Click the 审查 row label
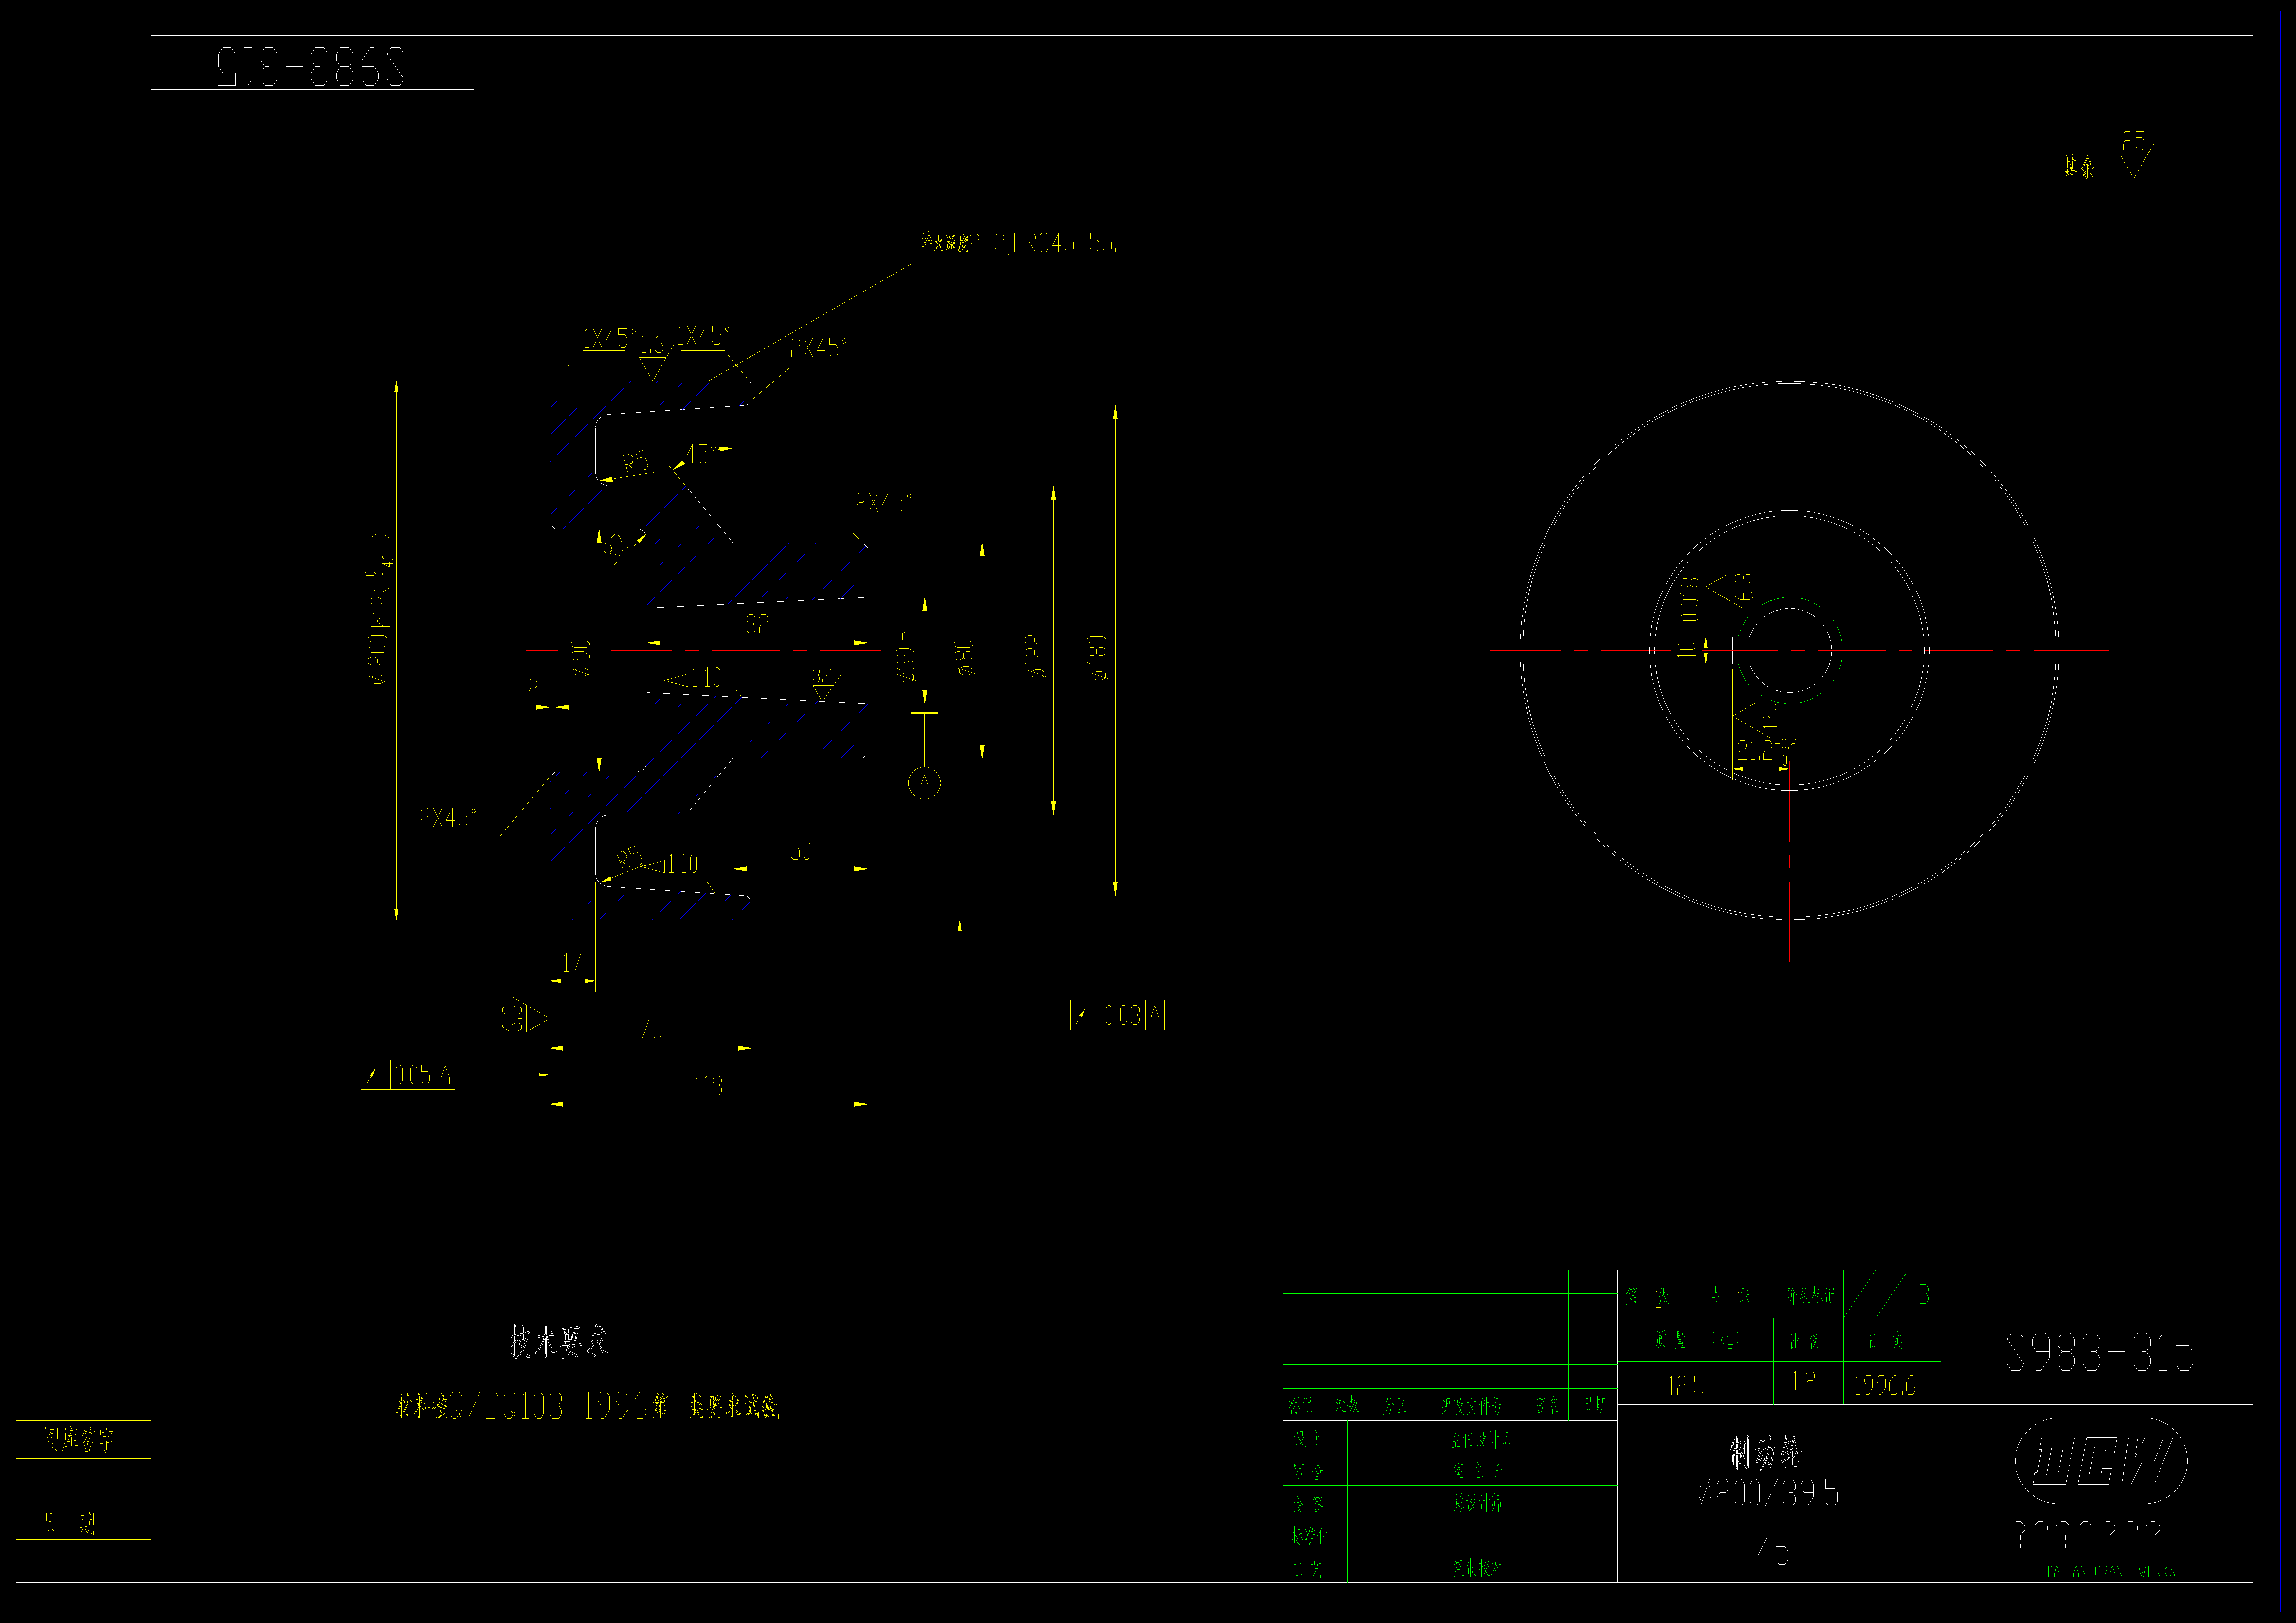This screenshot has height=1623, width=2296. click(1309, 1471)
